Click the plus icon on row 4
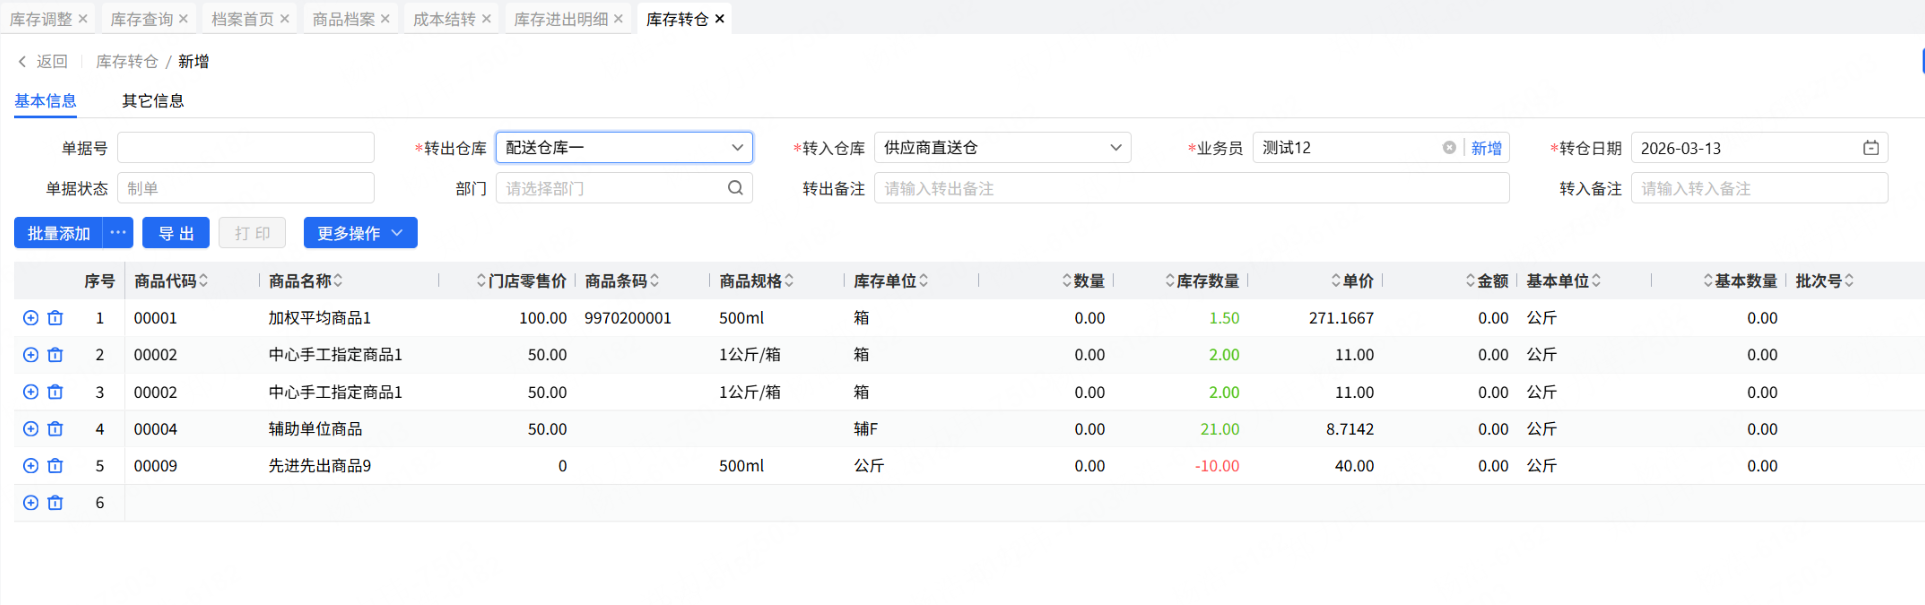1925x605 pixels. tap(31, 429)
